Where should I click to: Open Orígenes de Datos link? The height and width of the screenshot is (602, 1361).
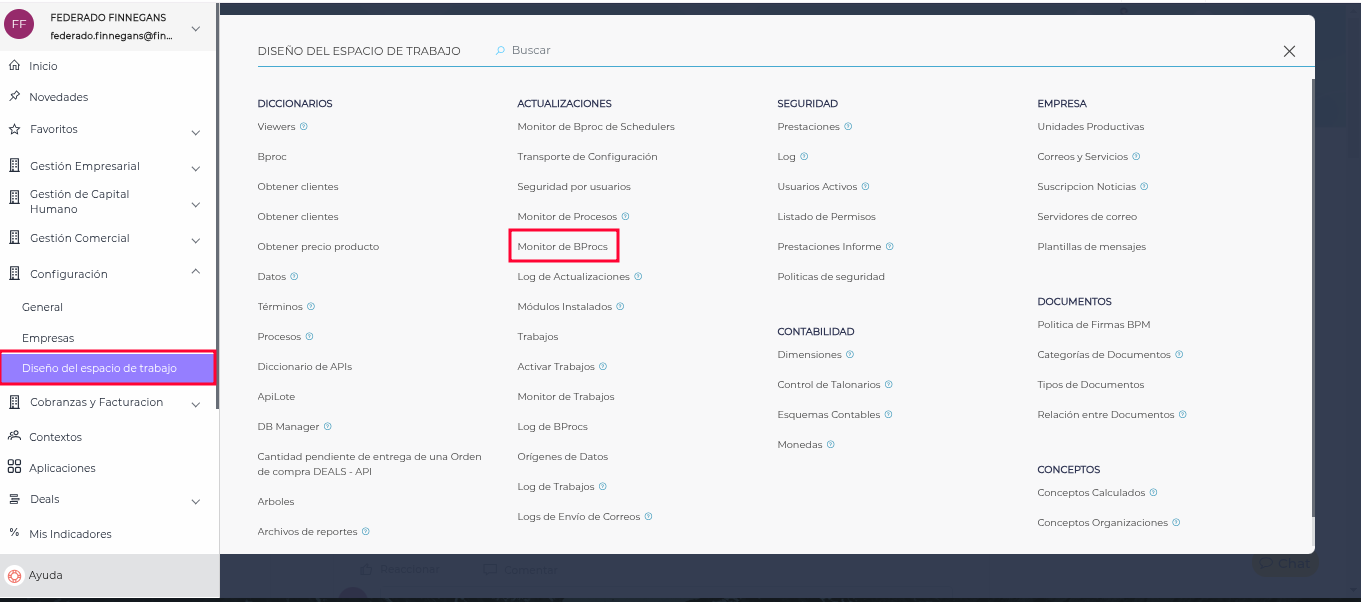pos(562,457)
